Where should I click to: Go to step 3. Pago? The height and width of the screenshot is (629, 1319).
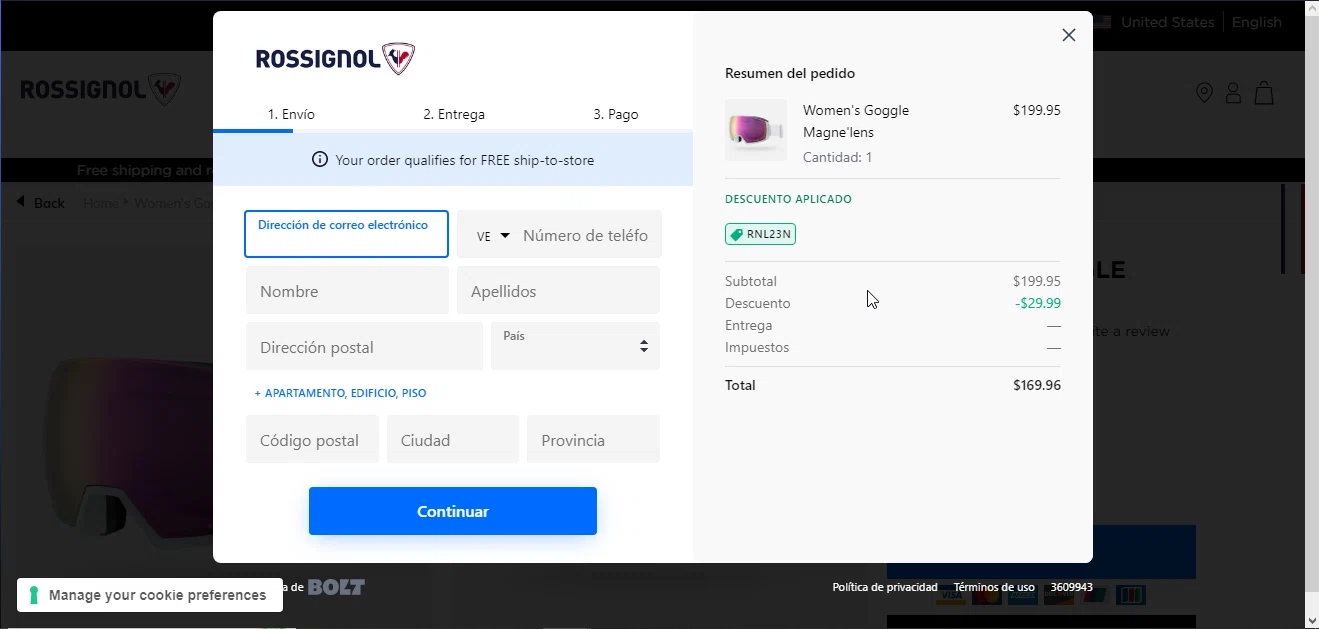(x=616, y=114)
